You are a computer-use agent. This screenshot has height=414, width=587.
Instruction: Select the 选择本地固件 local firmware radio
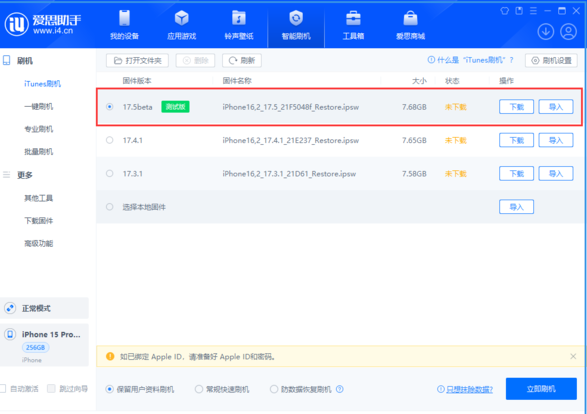[x=109, y=207]
